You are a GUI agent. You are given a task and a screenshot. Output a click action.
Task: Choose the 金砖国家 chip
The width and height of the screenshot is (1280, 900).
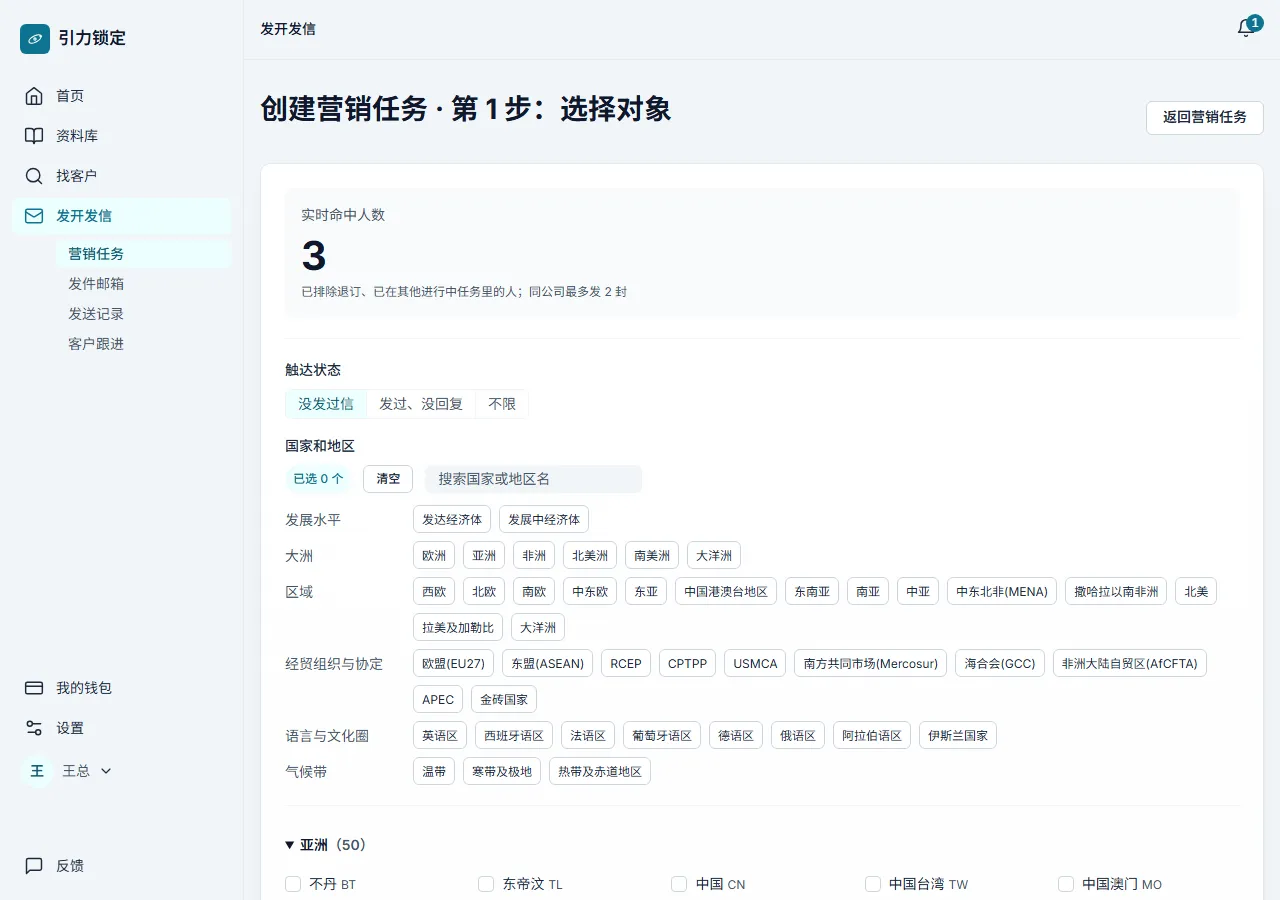coord(504,700)
